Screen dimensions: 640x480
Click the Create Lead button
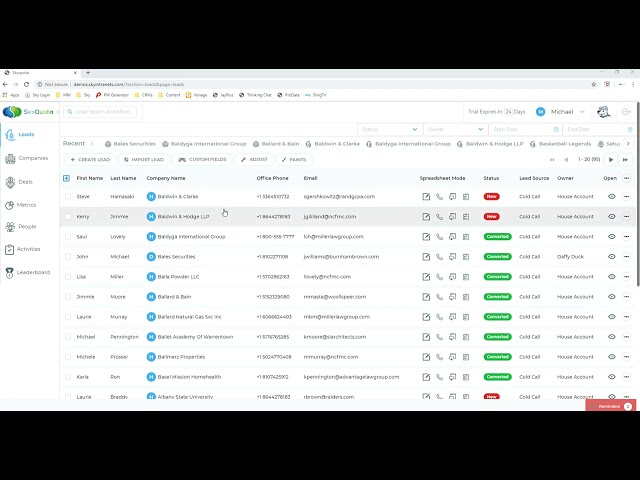pyautogui.click(x=90, y=160)
